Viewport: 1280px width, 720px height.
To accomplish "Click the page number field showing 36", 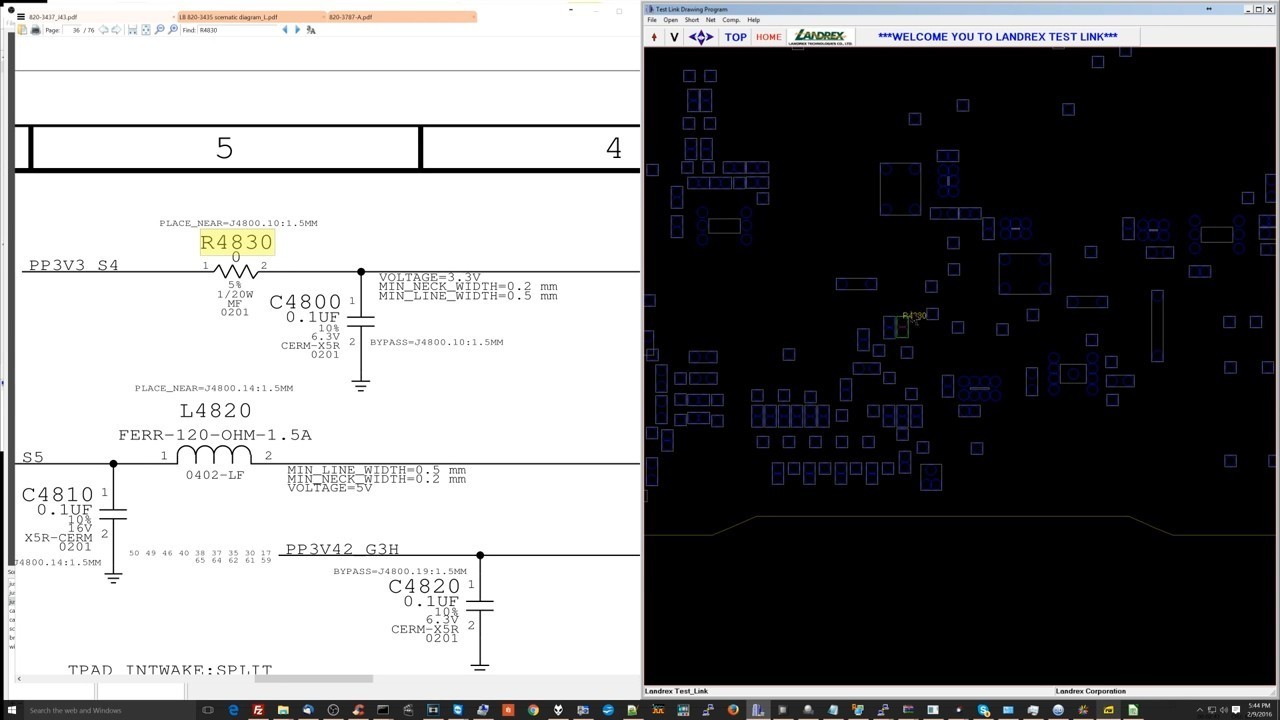I will point(73,30).
